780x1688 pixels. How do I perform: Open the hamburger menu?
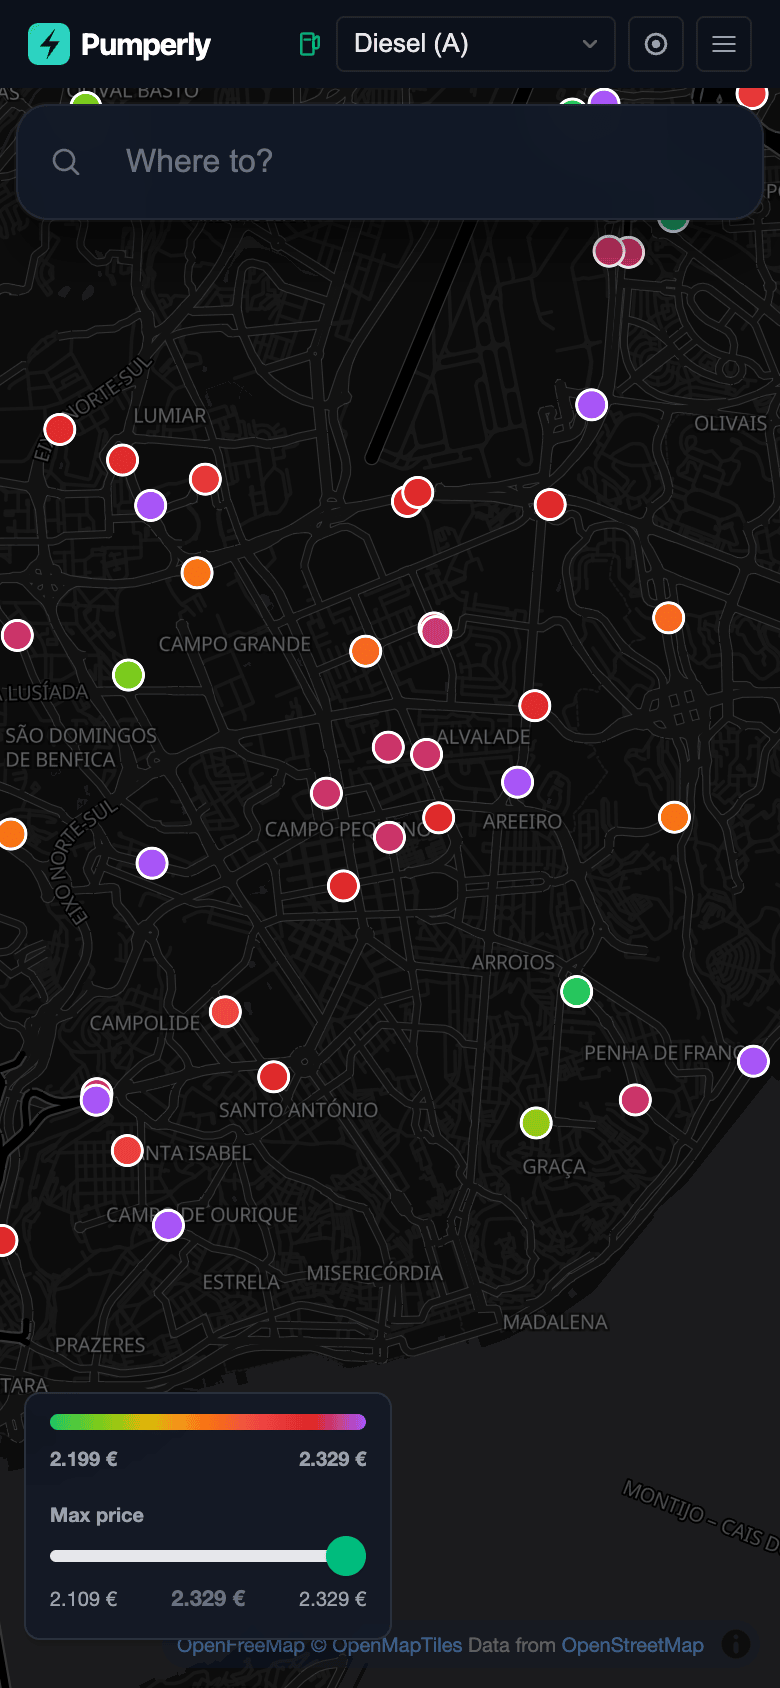click(x=724, y=44)
